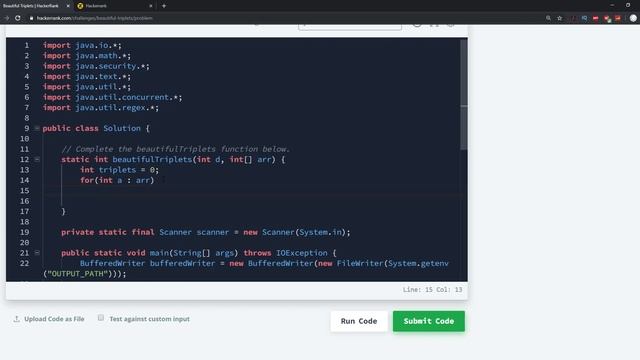Screen dimensions: 640x360
Task: Click 'import java.math.*;' on line 2
Action: point(87,56)
